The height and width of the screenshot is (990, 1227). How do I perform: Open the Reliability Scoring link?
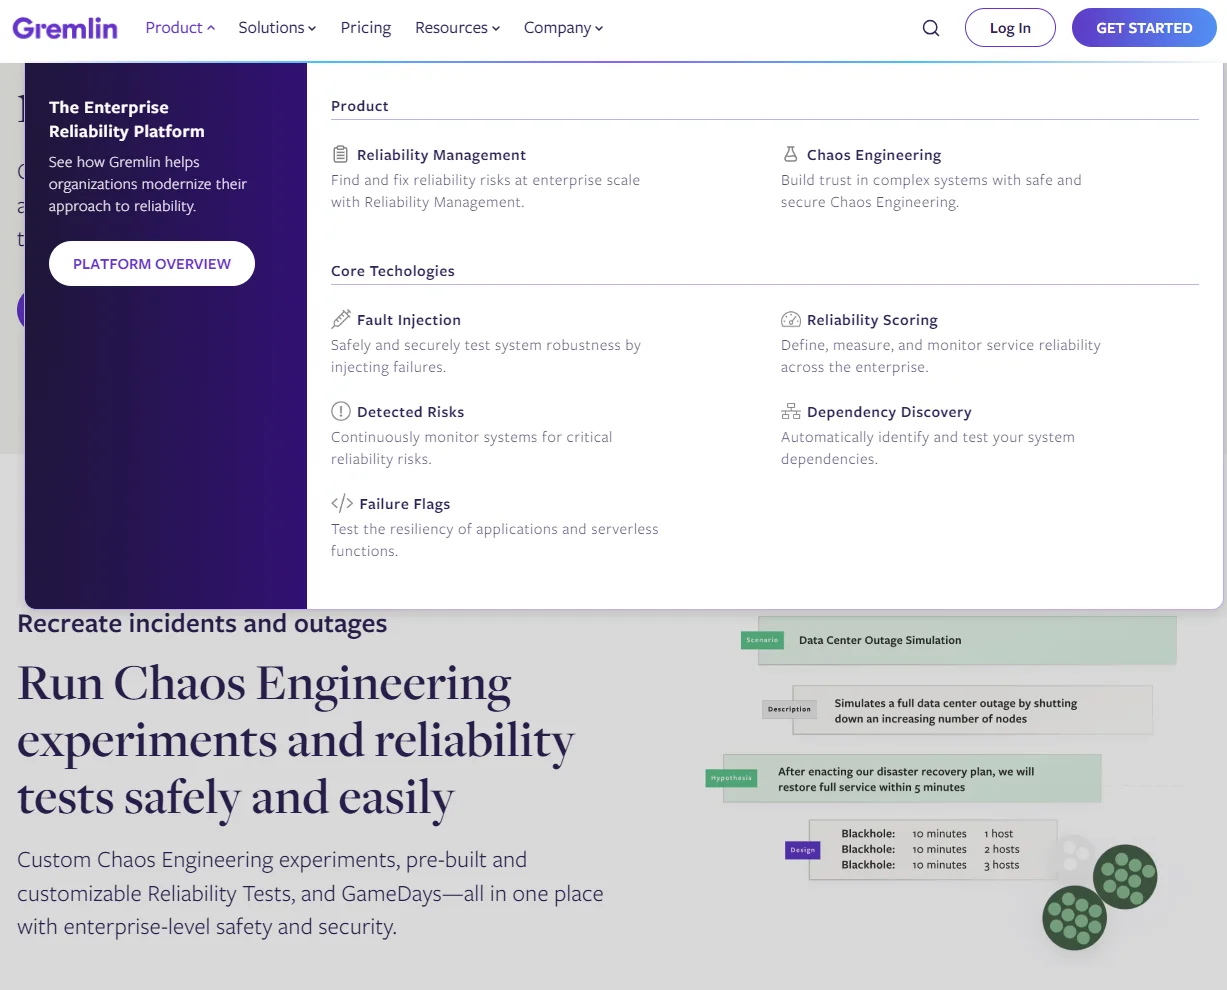coord(872,320)
